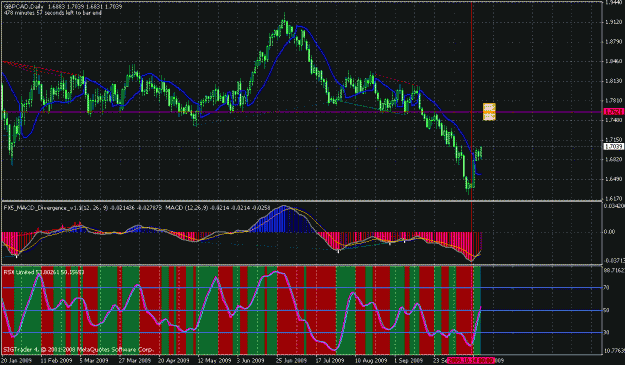This screenshot has width=625, height=365.
Task: Click the 1.8130 price scale label
Action: coord(614,81)
